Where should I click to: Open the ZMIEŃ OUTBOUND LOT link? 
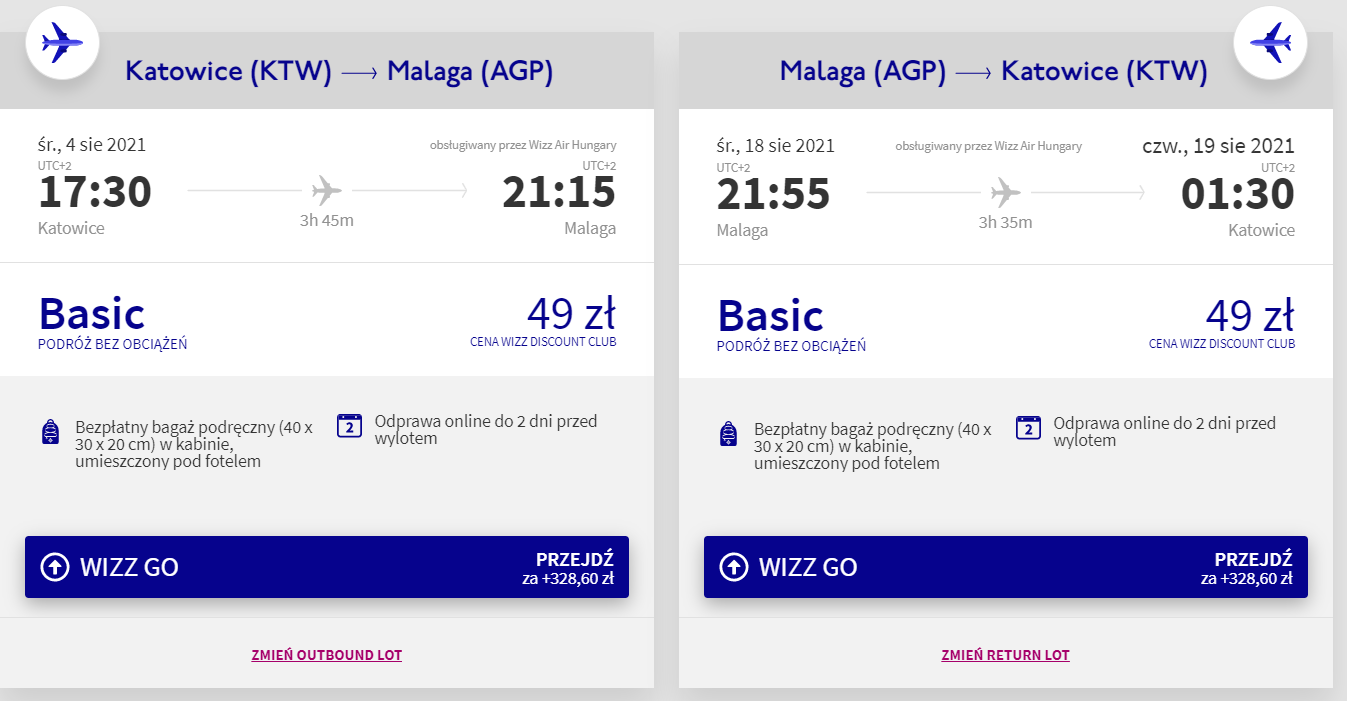pos(327,655)
